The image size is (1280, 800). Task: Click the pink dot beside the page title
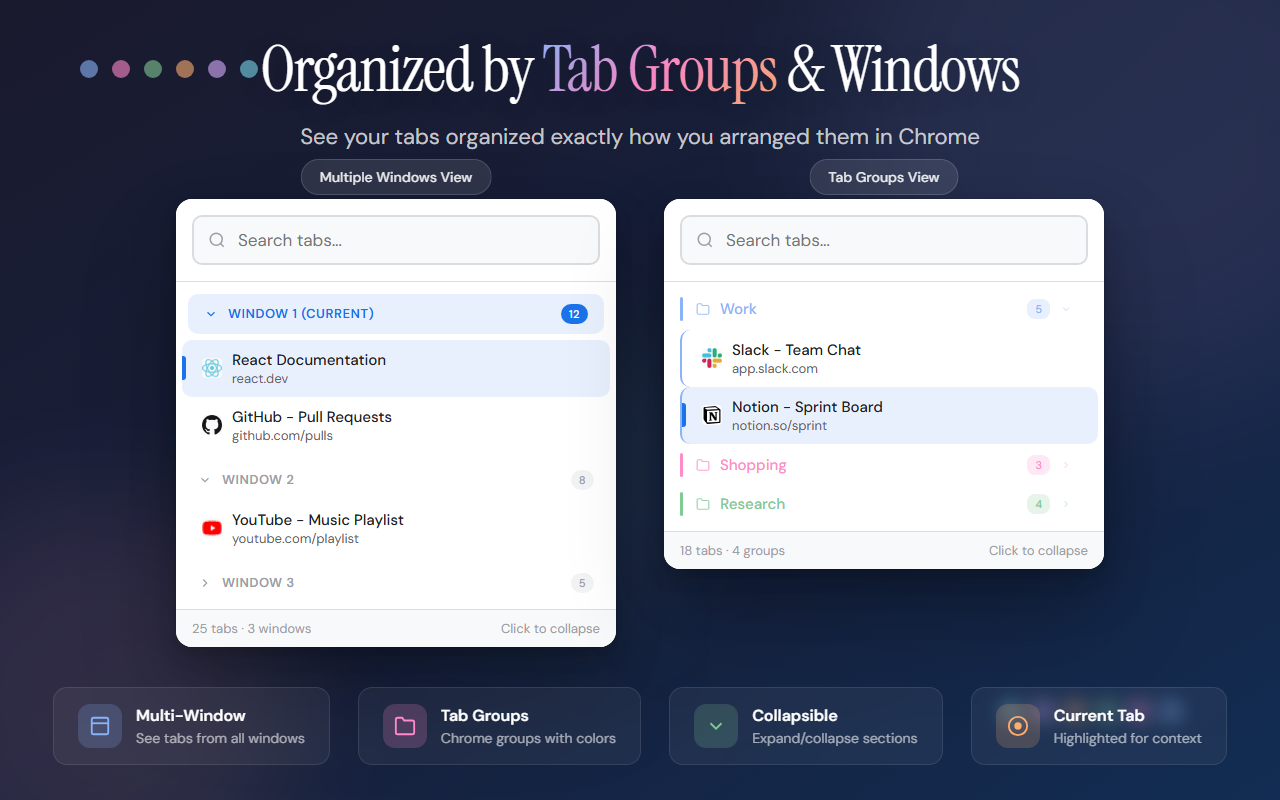[121, 70]
